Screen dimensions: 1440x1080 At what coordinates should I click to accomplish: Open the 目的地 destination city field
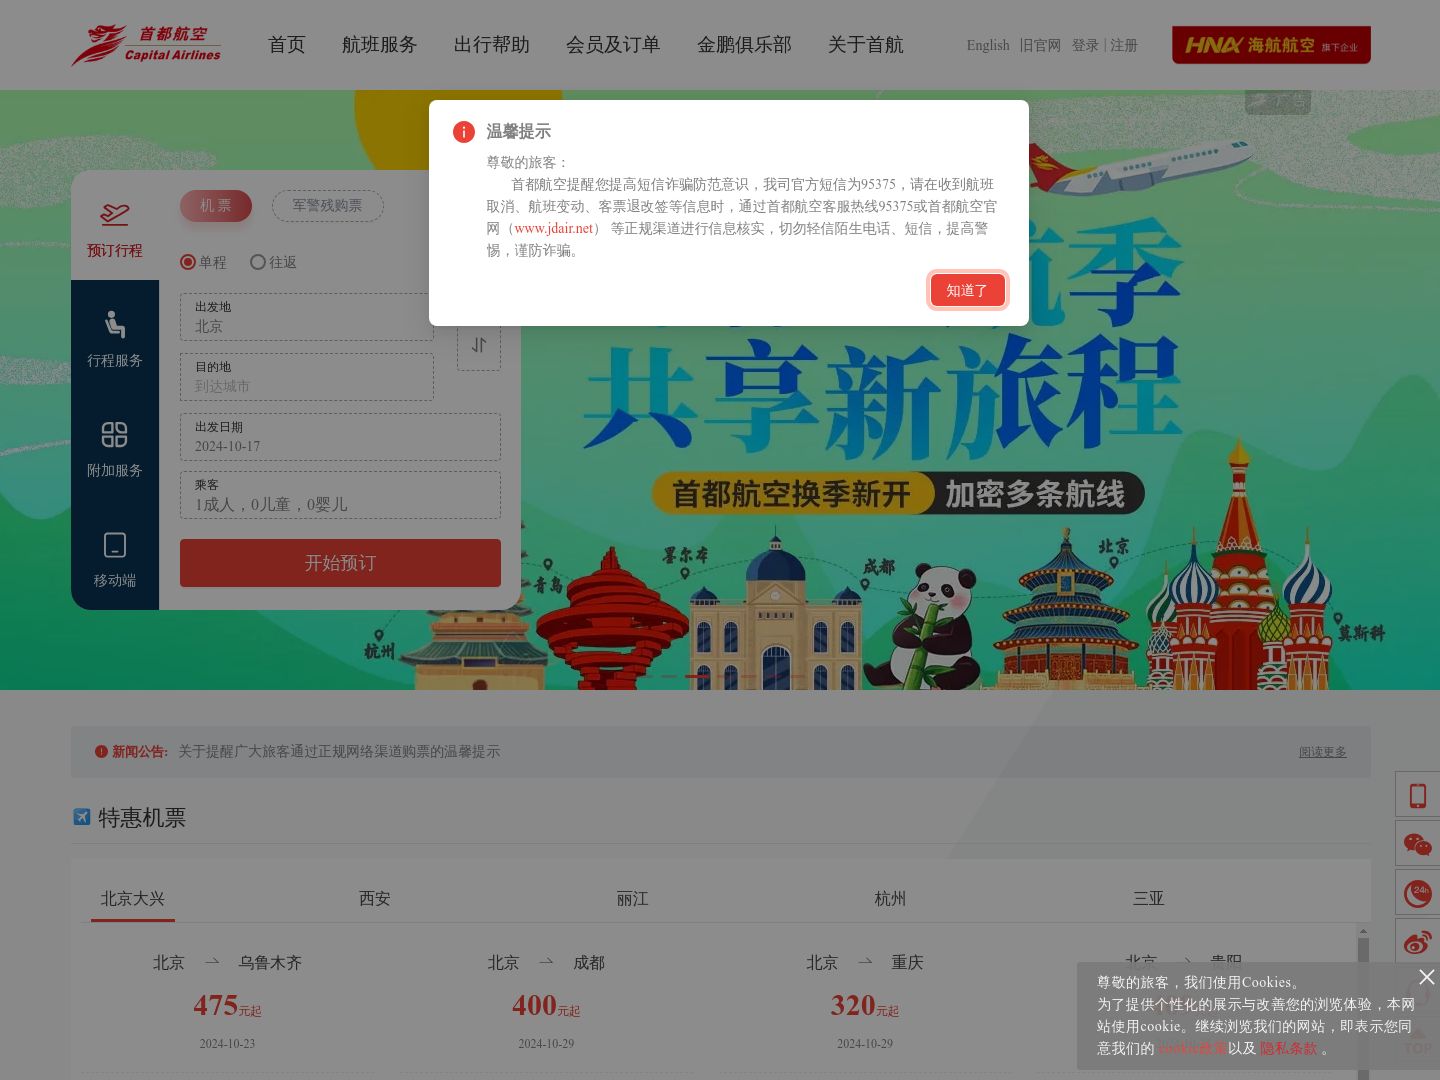[x=307, y=377]
